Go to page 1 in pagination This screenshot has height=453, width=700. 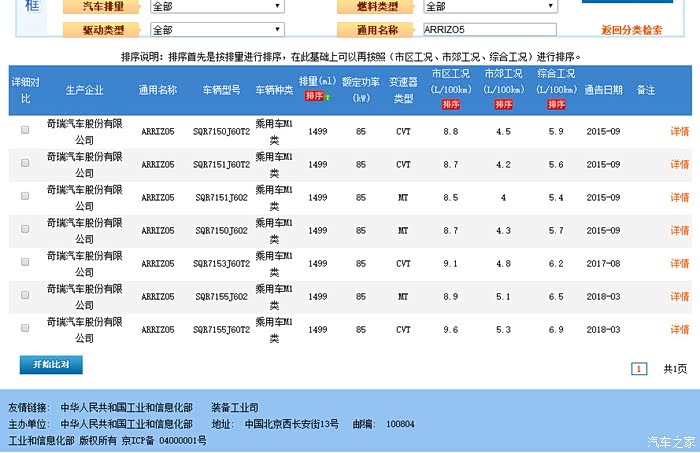pyautogui.click(x=638, y=369)
